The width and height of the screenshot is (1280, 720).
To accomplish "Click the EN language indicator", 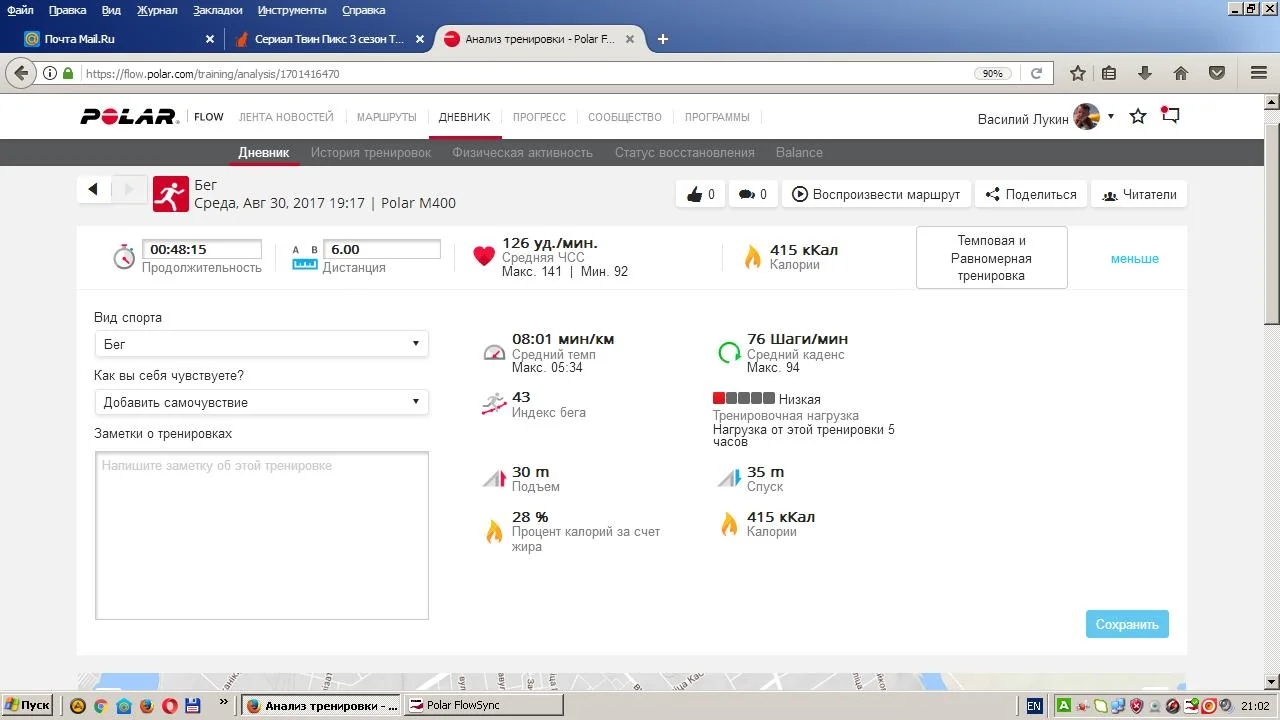I will click(1034, 705).
